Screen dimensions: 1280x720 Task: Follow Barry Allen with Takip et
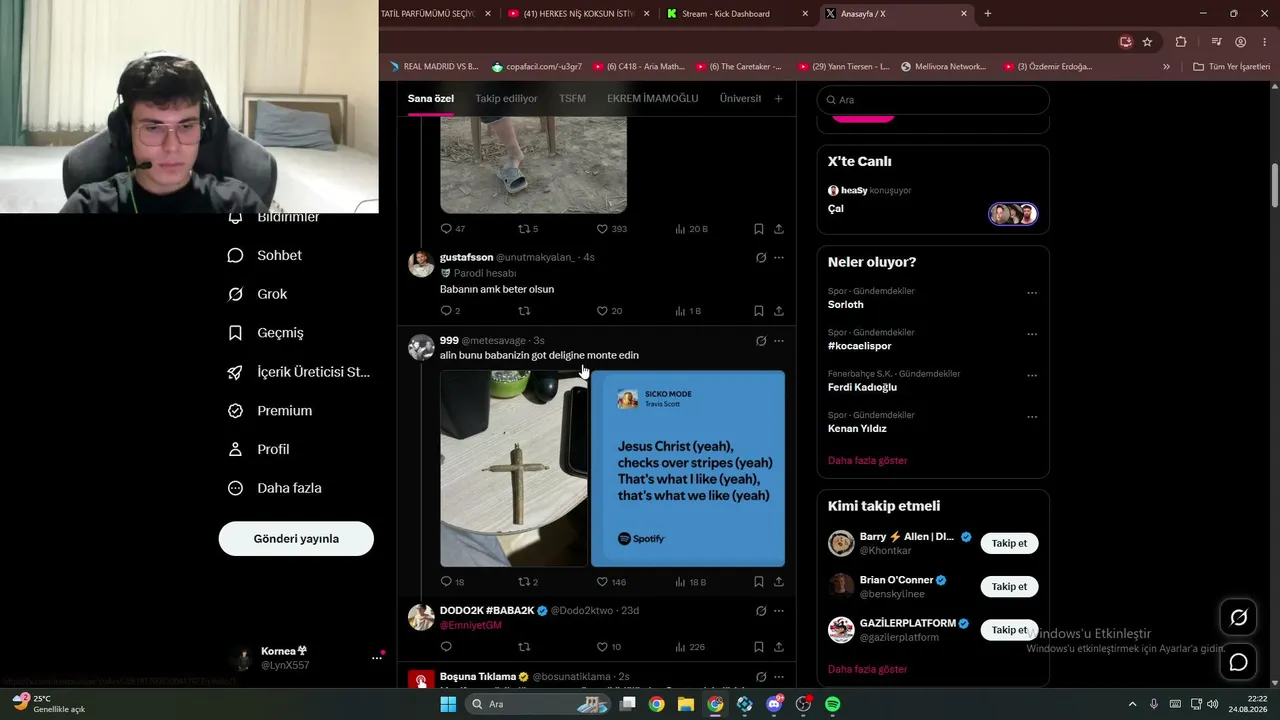tap(1009, 543)
